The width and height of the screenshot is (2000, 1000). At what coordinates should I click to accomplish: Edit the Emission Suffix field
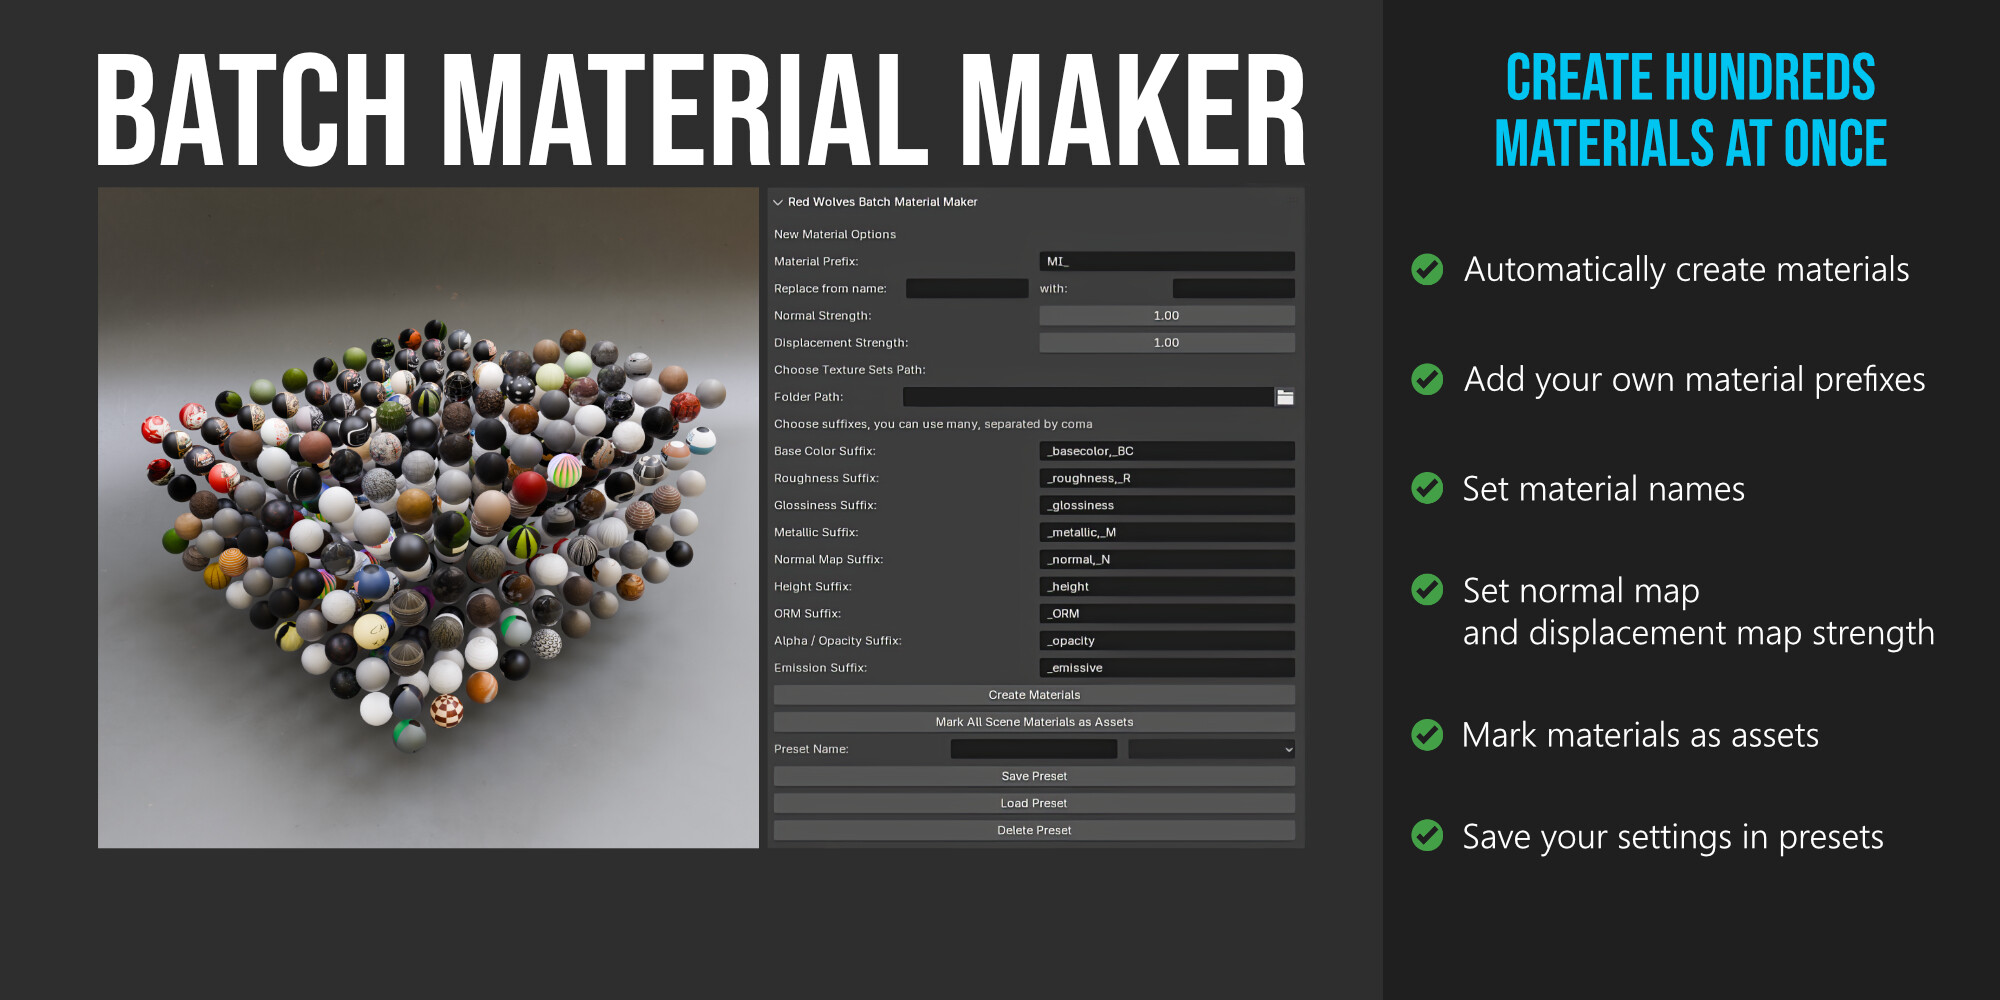tap(1167, 667)
